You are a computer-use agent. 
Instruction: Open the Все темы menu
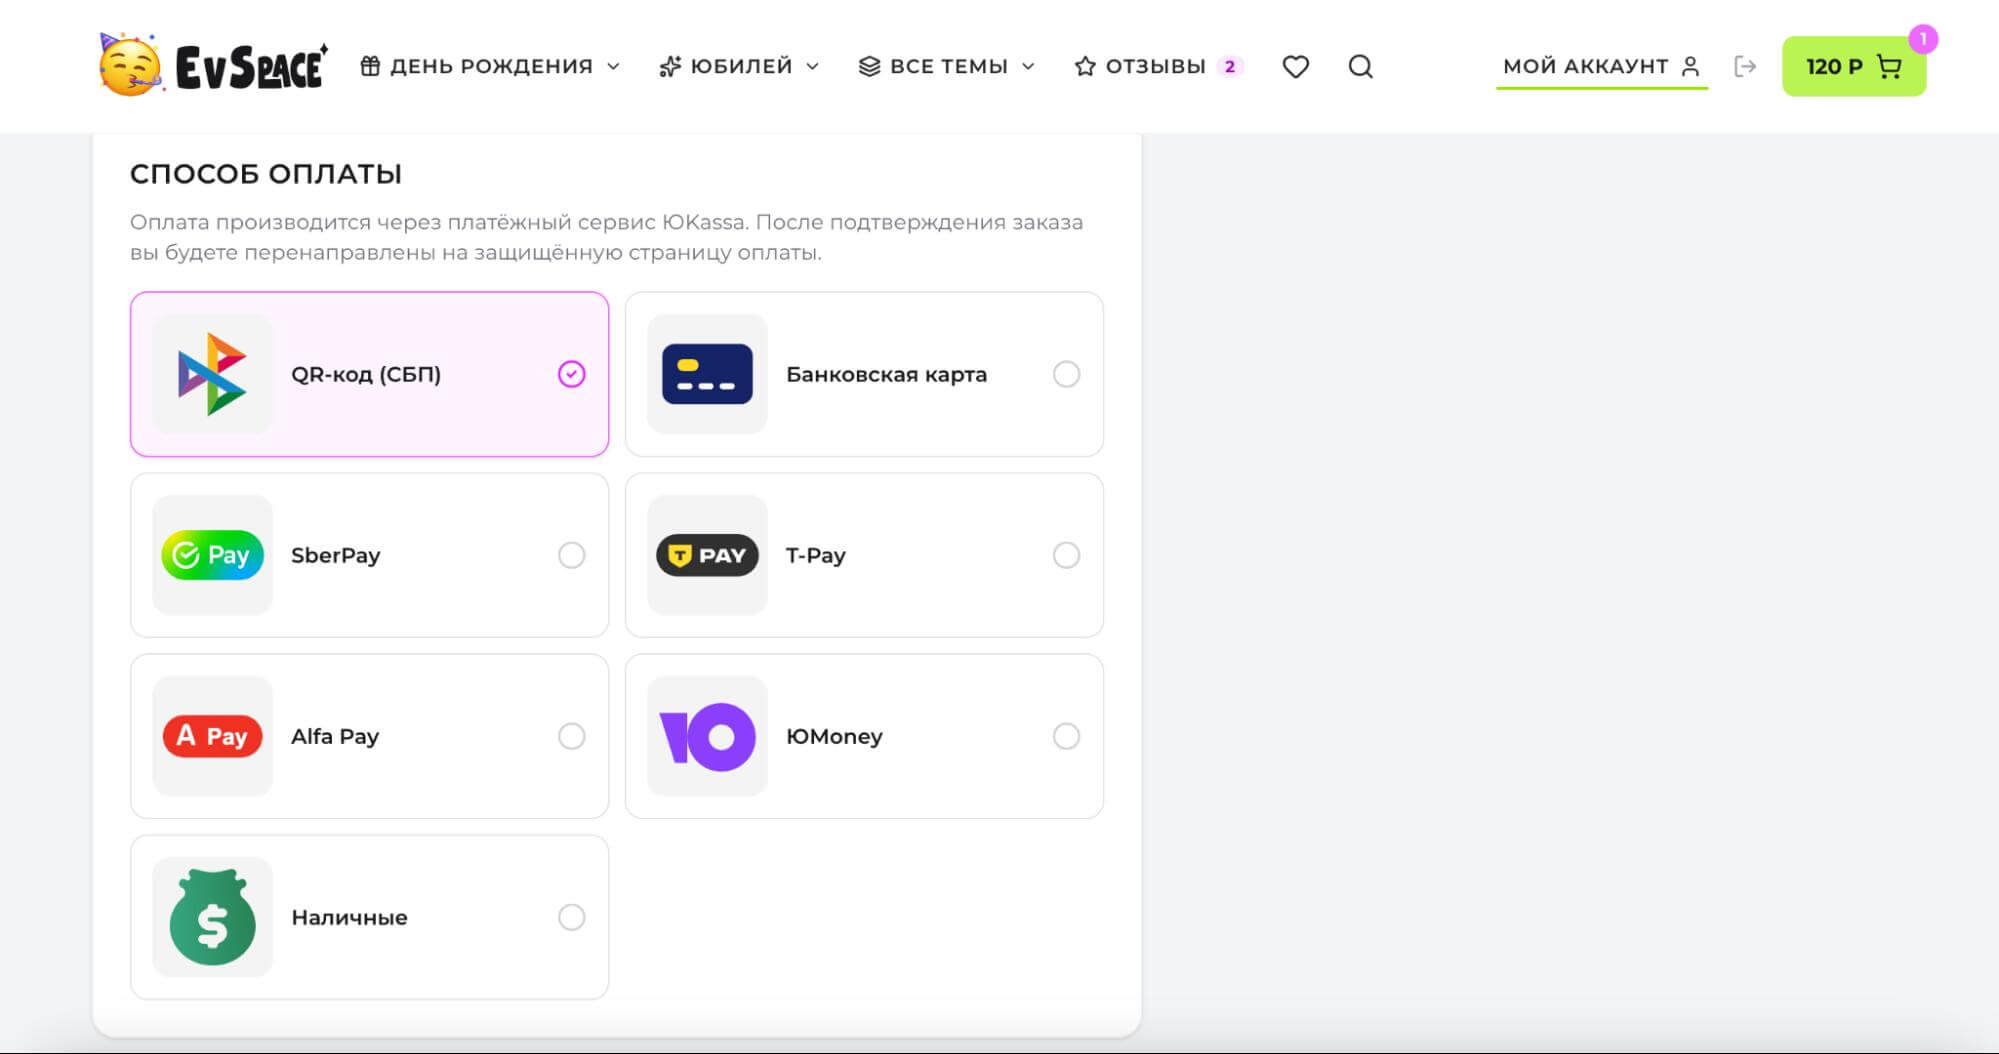947,66
